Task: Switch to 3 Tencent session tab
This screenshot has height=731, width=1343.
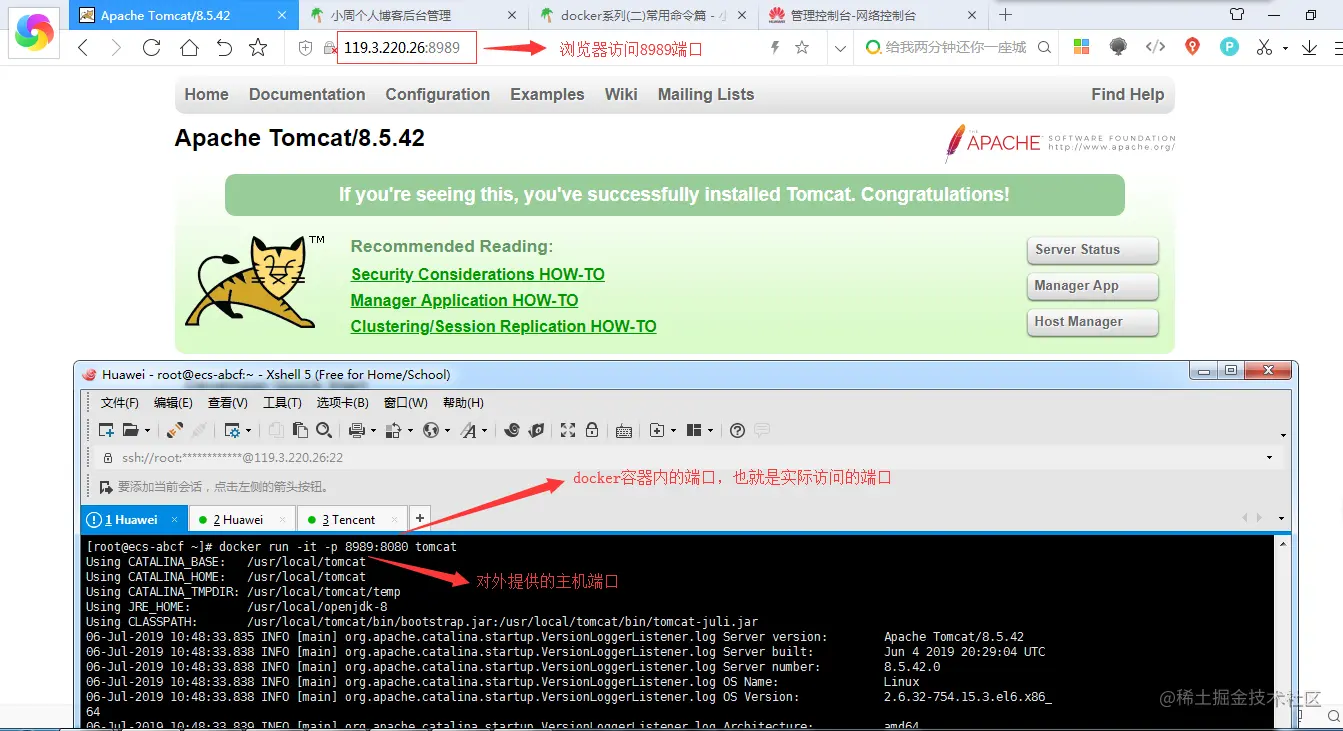Action: pyautogui.click(x=352, y=519)
